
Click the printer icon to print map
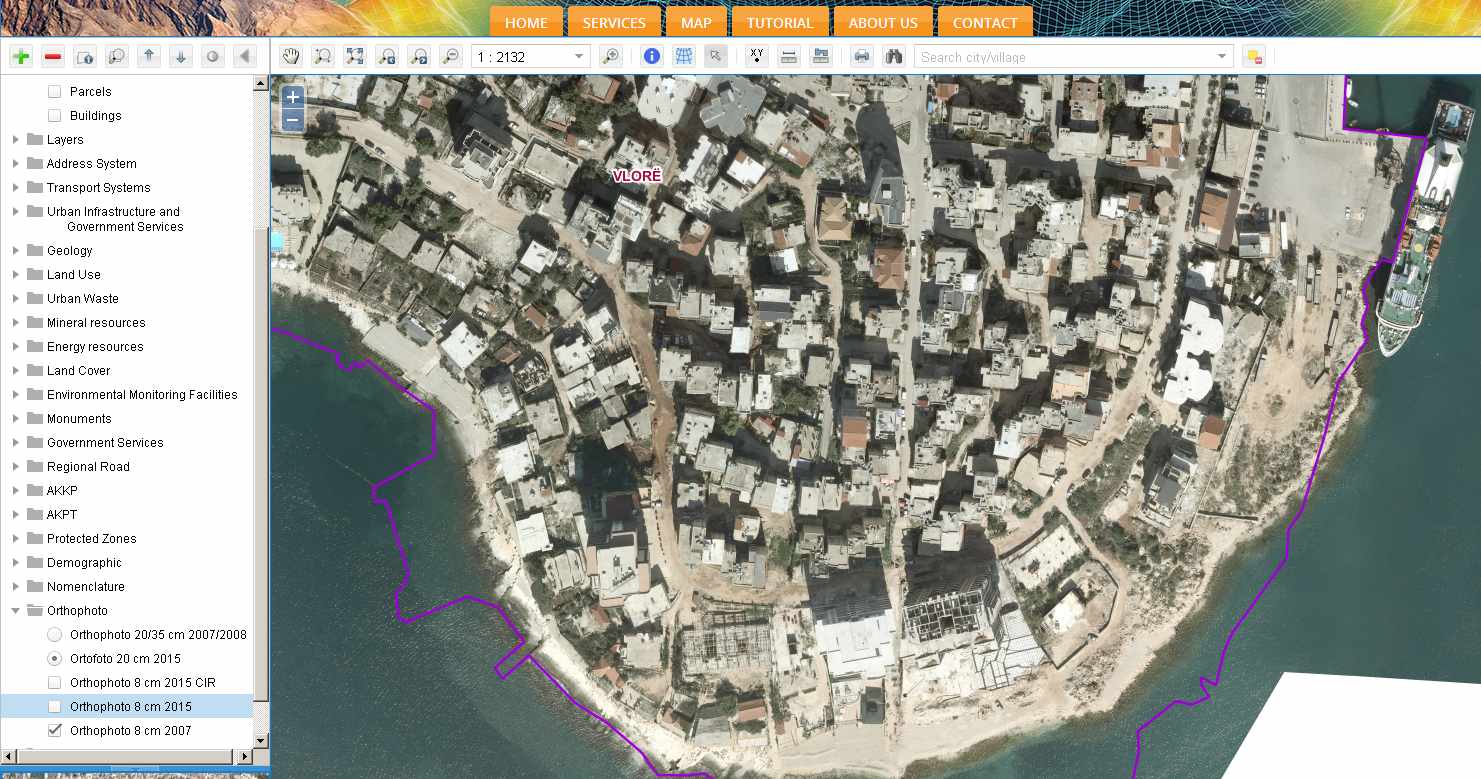click(861, 57)
